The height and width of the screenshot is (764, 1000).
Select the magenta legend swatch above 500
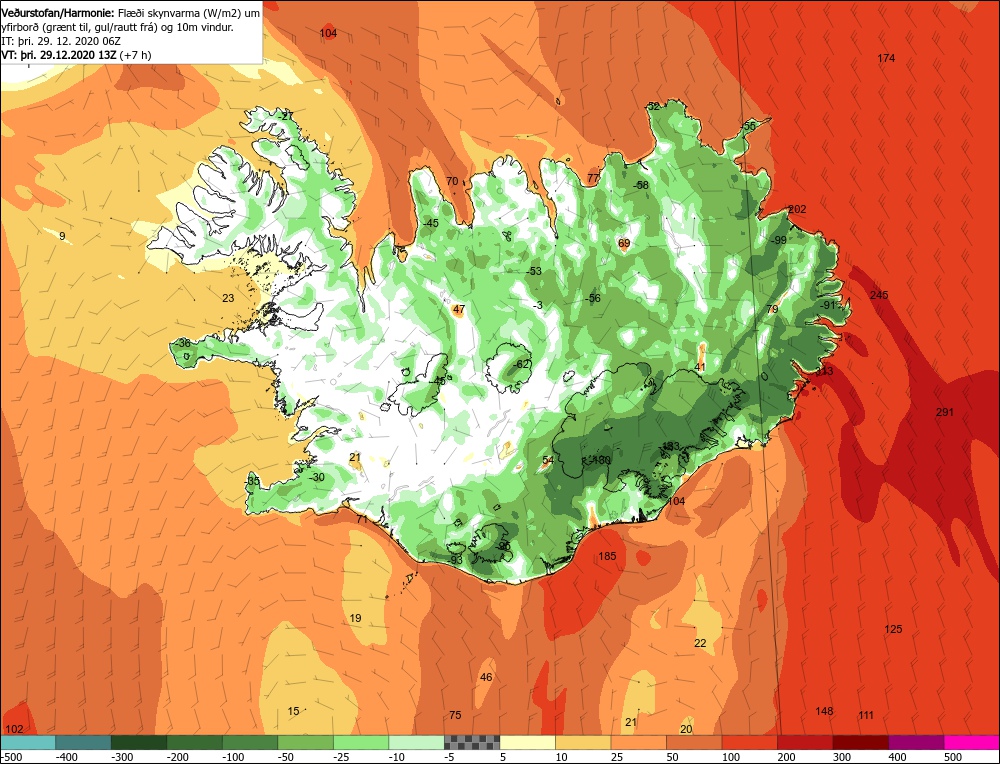[971, 742]
